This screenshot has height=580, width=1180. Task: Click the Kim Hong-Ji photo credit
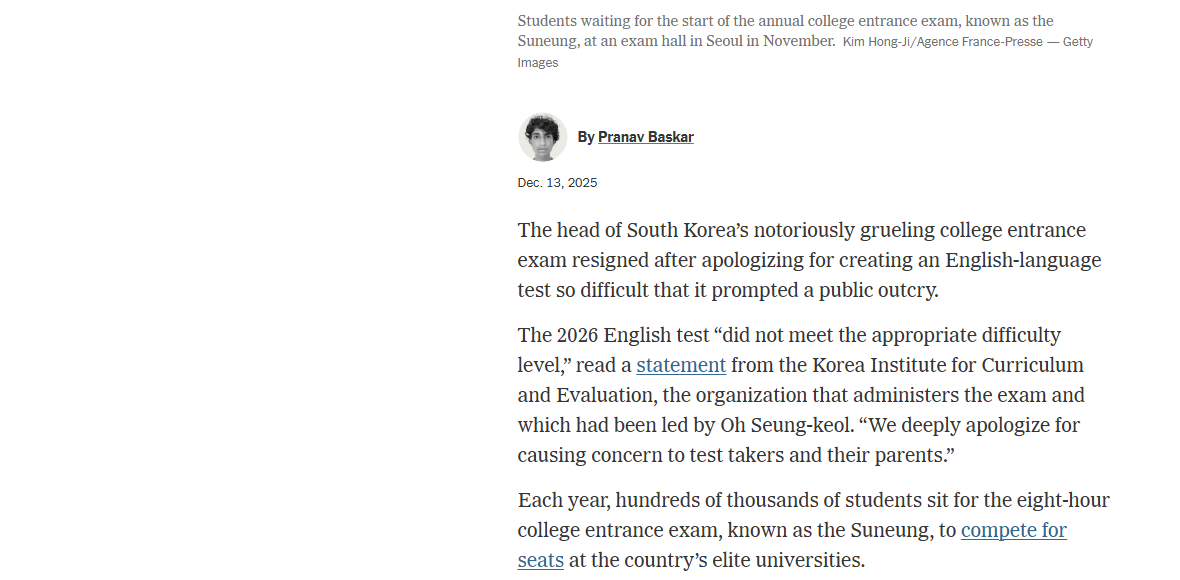(967, 42)
